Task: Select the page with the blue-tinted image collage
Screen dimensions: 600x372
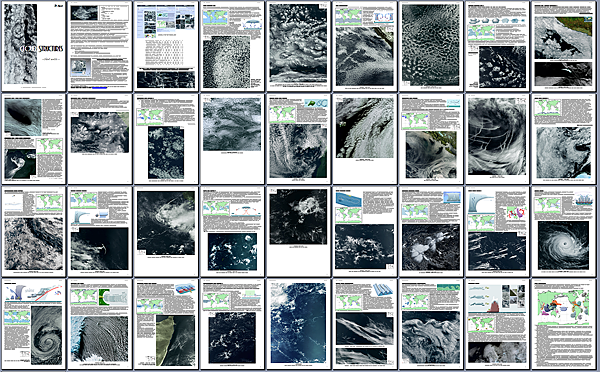Action: coord(166,46)
